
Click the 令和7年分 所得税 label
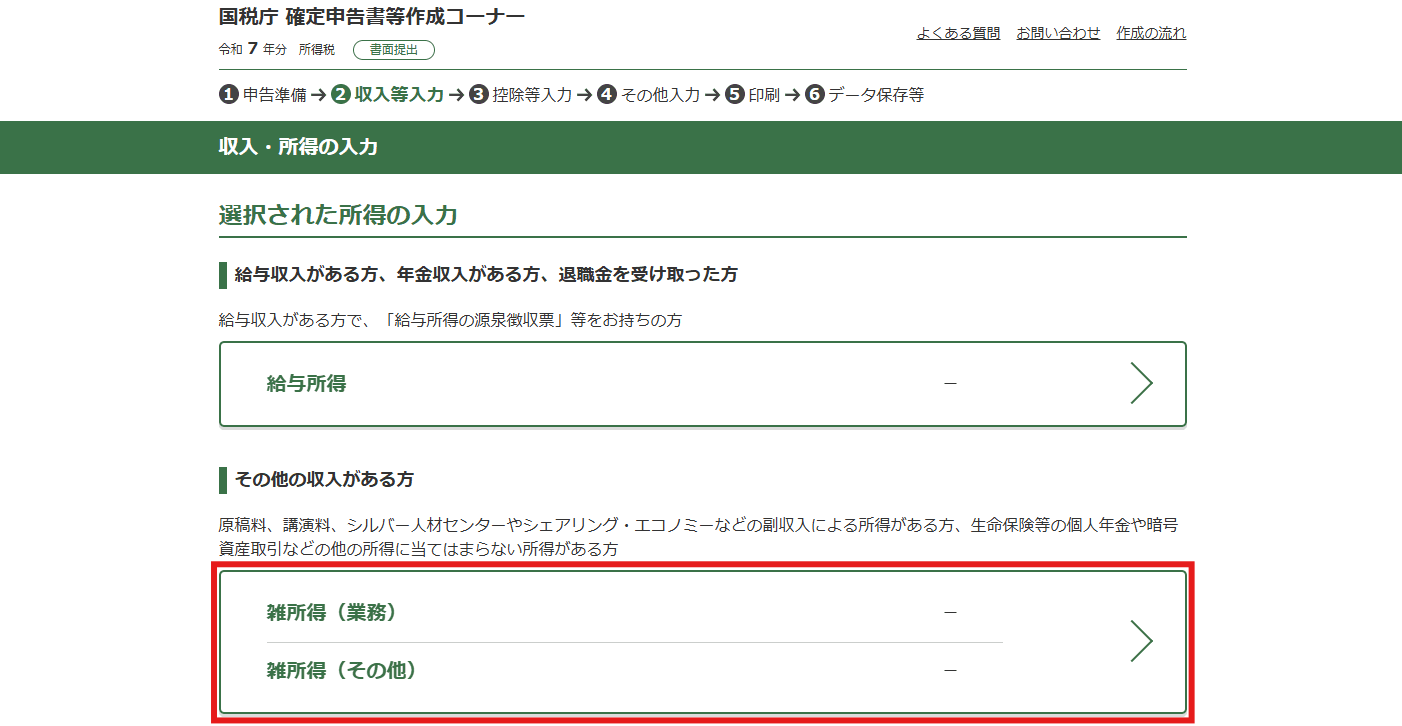(x=276, y=49)
